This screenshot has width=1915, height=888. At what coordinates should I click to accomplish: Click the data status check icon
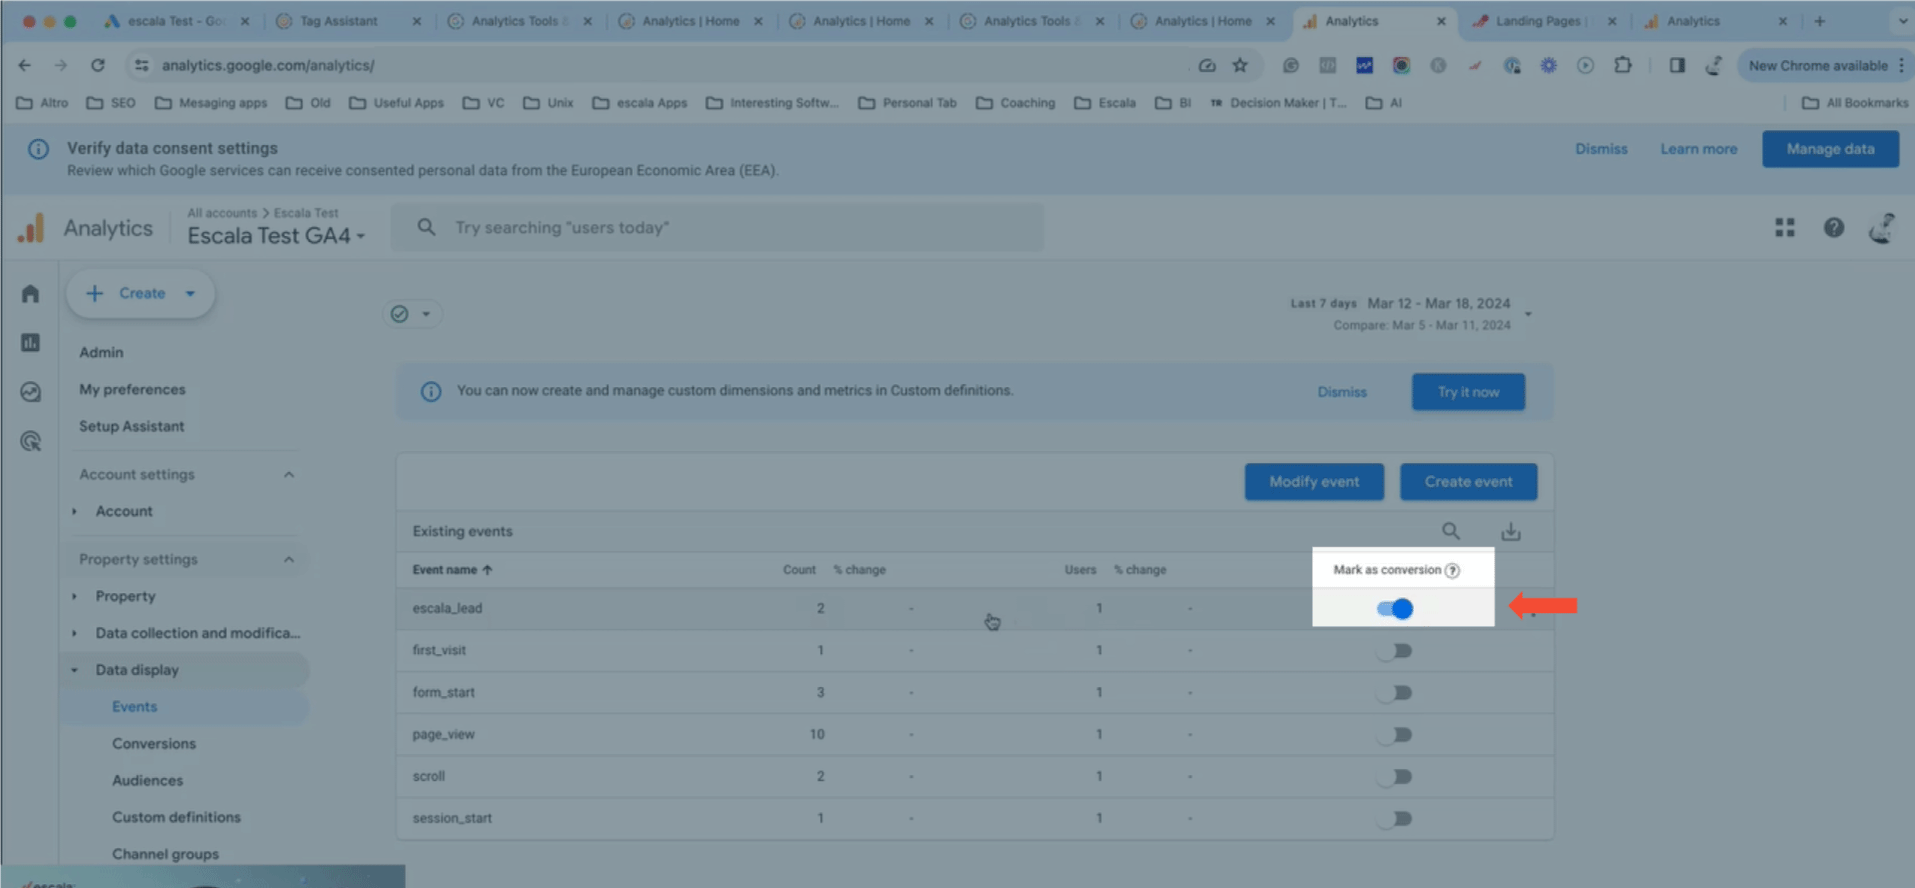tap(399, 314)
